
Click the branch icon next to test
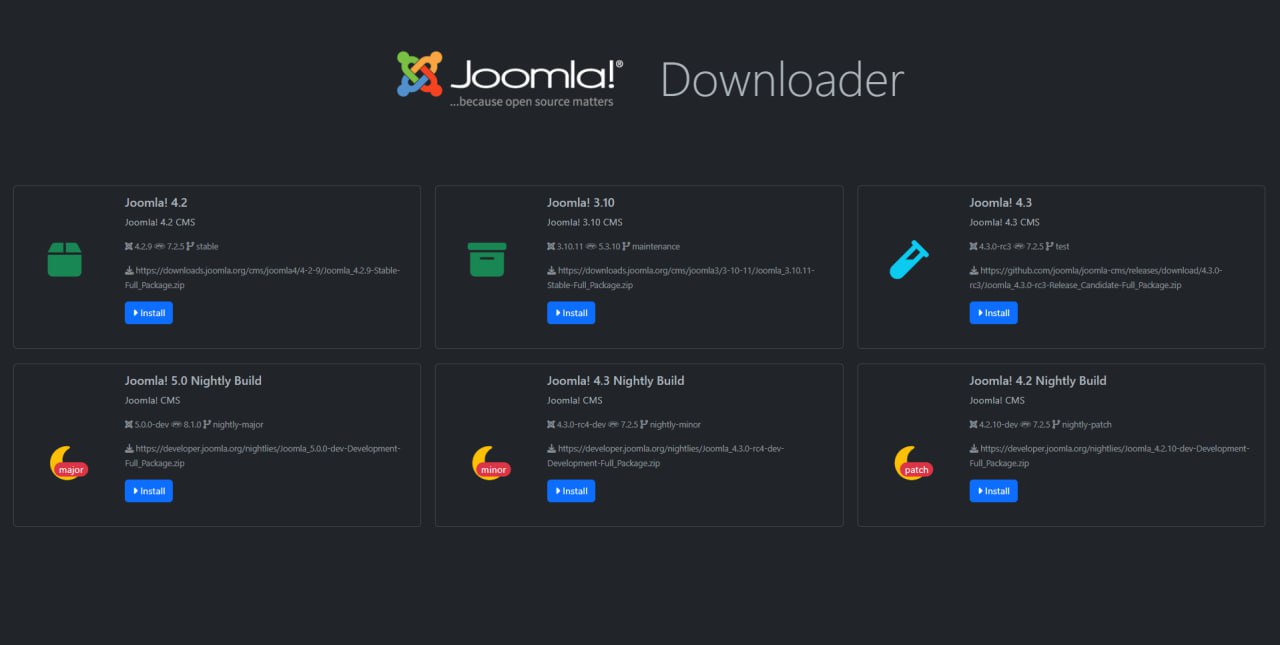click(1050, 246)
